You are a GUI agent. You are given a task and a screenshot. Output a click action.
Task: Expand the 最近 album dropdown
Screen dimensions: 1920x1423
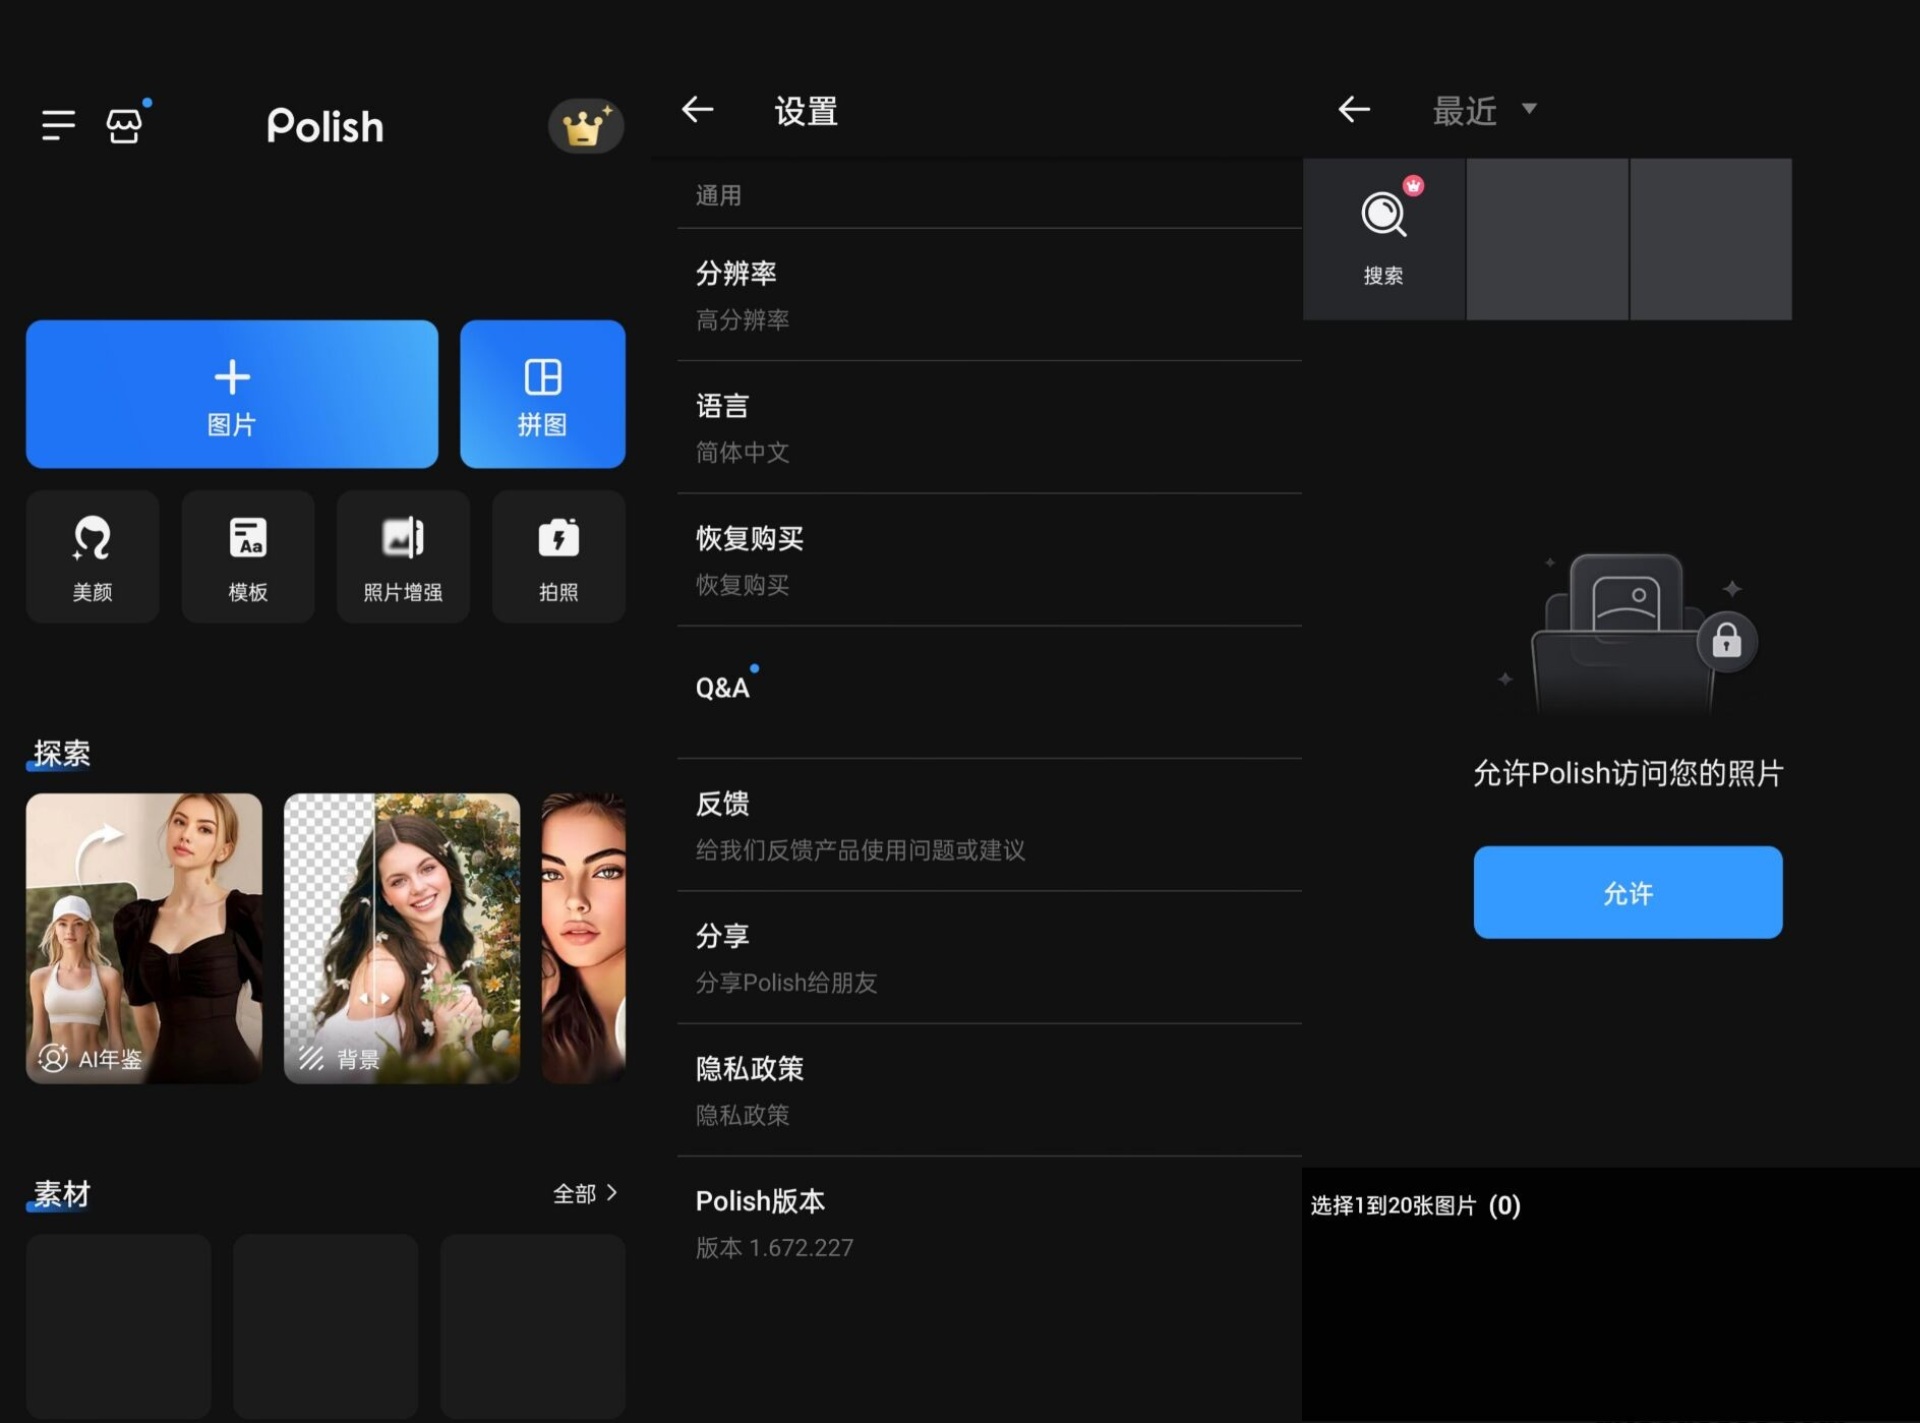pyautogui.click(x=1484, y=110)
